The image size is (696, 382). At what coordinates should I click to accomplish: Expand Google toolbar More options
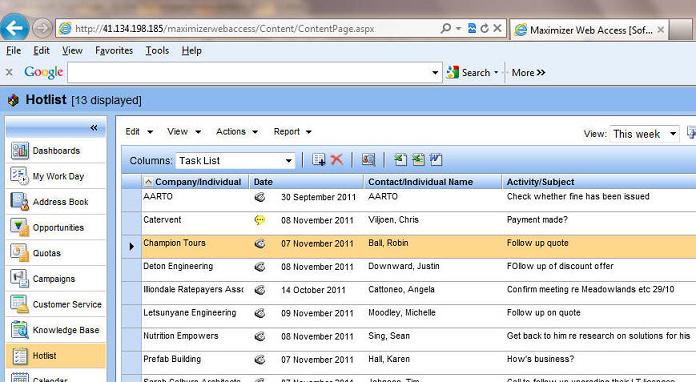[x=528, y=72]
